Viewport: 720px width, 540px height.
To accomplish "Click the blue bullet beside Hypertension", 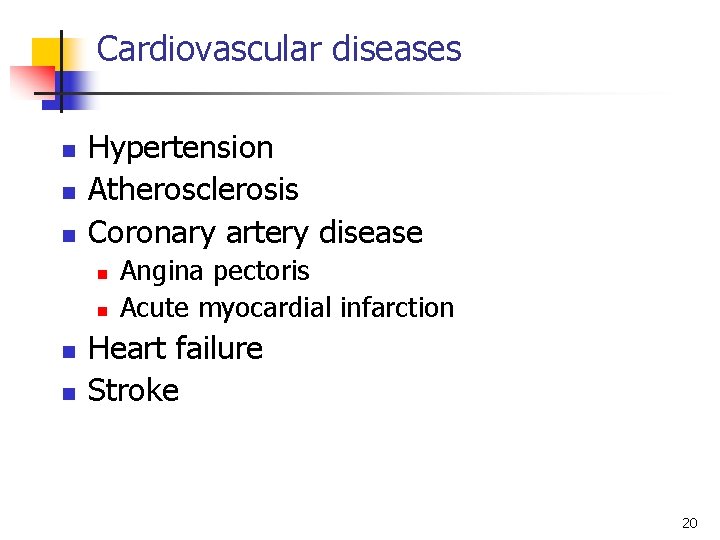I will 69,151.
